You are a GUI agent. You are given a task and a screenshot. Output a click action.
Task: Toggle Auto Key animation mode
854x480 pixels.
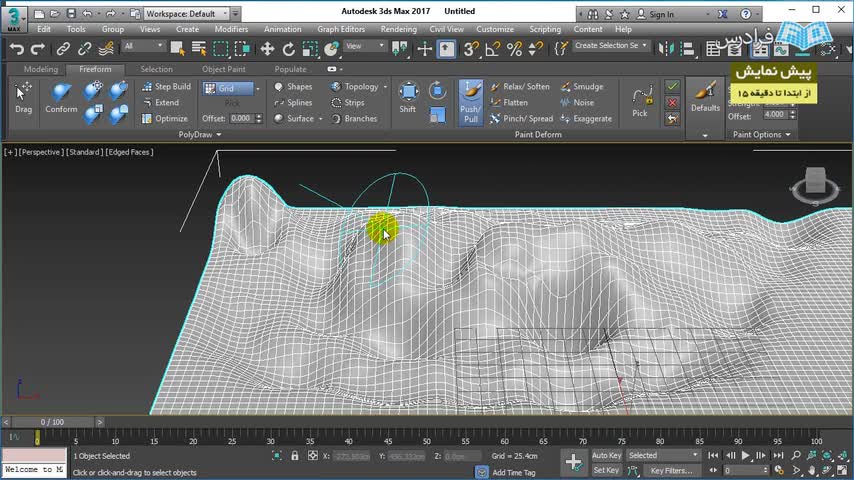pyautogui.click(x=606, y=456)
